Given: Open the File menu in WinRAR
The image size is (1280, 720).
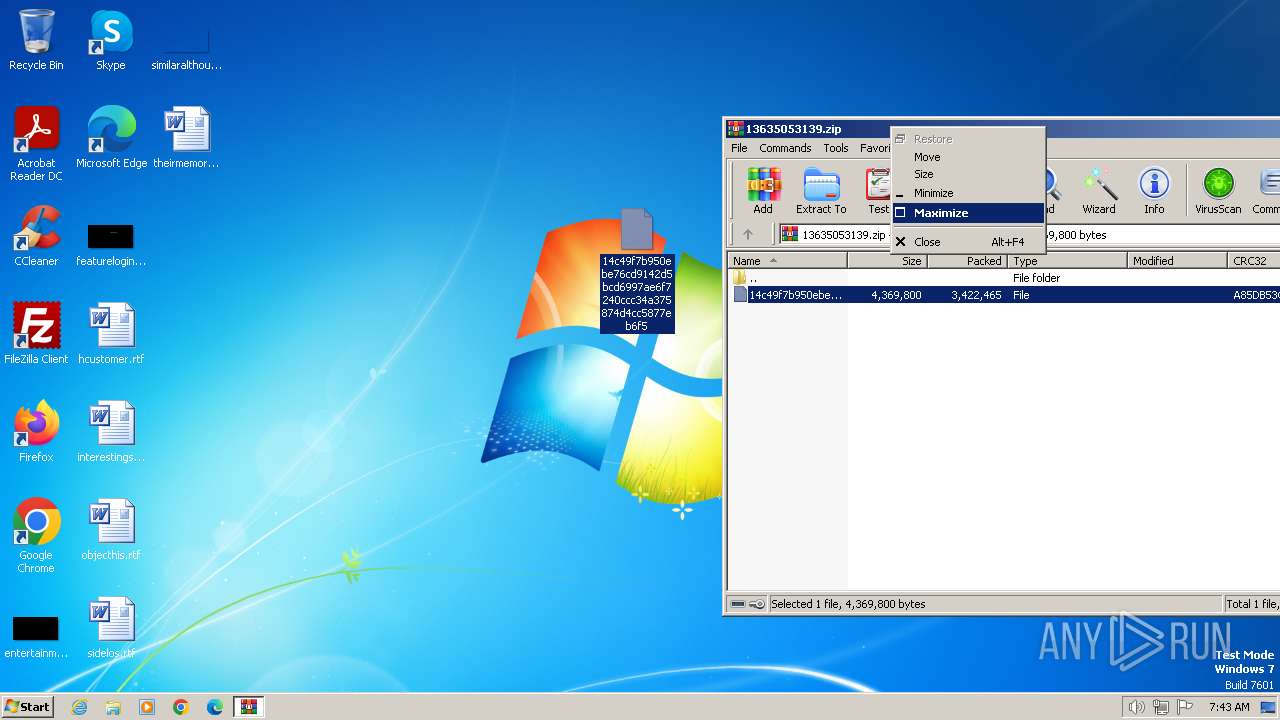Looking at the screenshot, I should [x=739, y=148].
